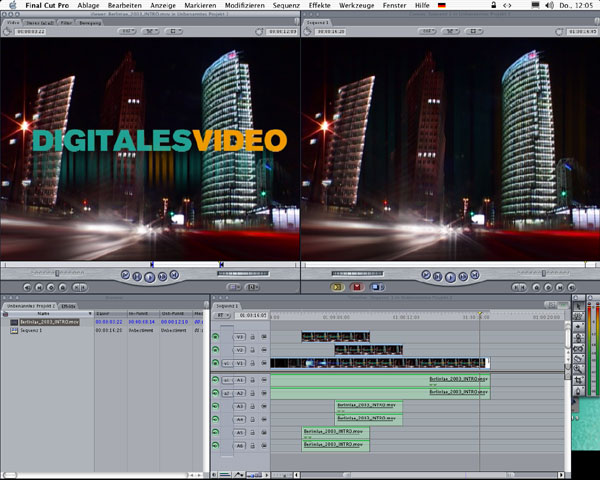The height and width of the screenshot is (480, 600).
Task: Open Canvas zoom level popup
Action: [x=427, y=31]
